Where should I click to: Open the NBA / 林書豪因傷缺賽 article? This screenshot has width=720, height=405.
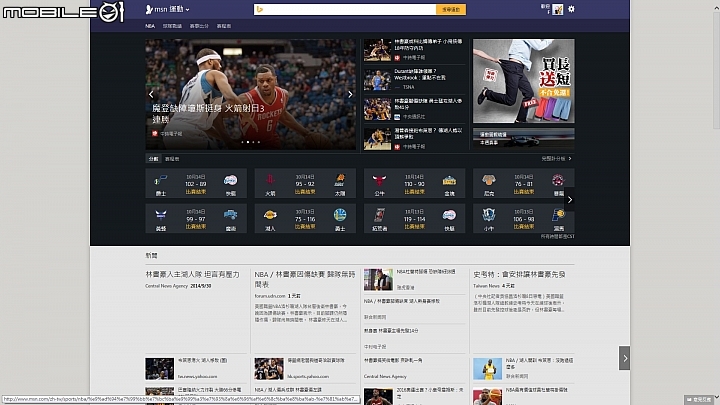(x=305, y=279)
